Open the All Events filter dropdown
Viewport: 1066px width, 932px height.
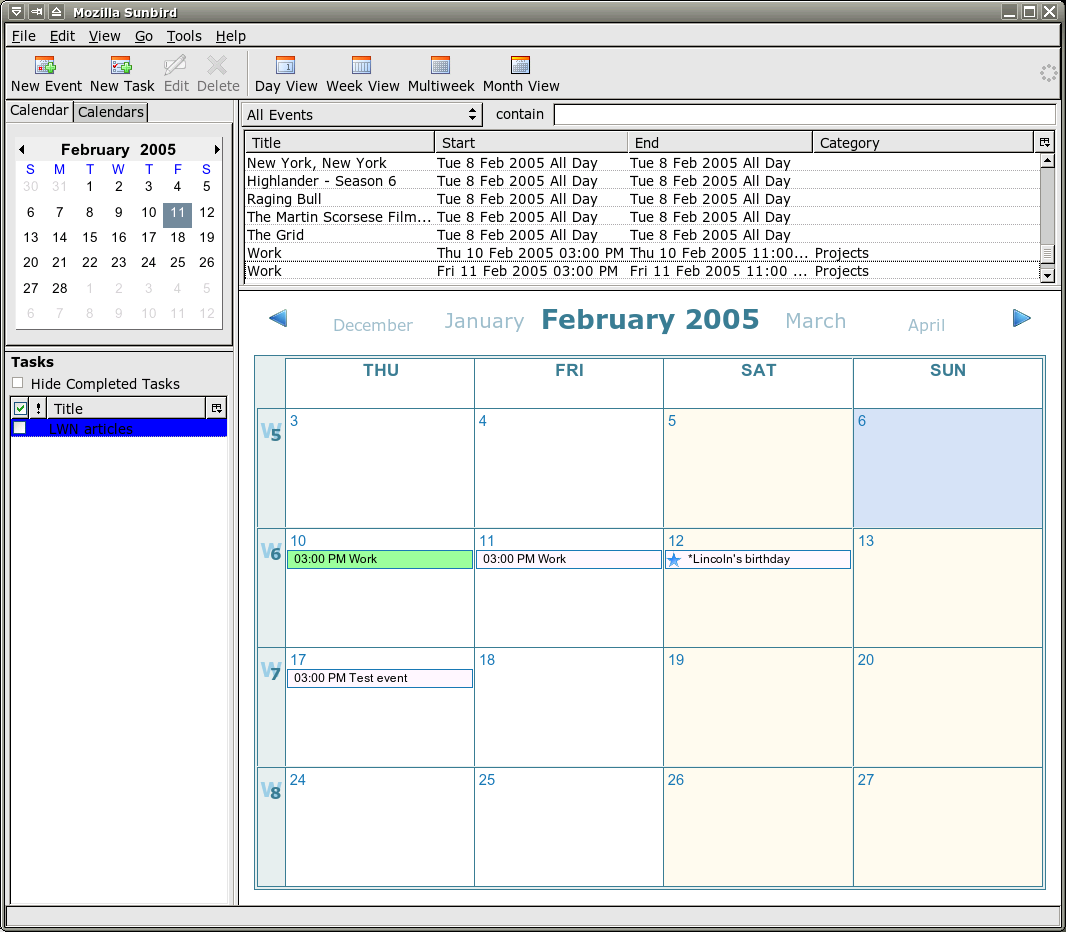(x=362, y=115)
